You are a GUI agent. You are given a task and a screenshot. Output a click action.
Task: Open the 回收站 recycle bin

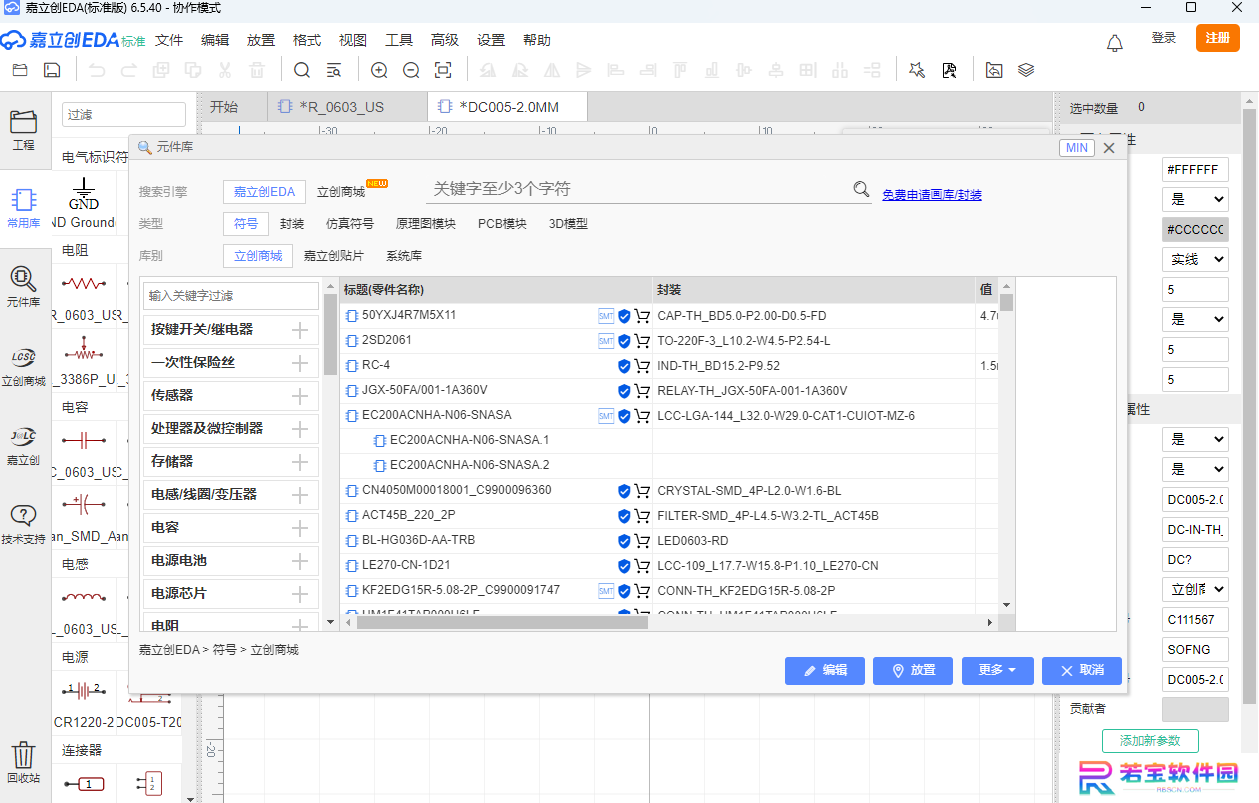(x=23, y=762)
